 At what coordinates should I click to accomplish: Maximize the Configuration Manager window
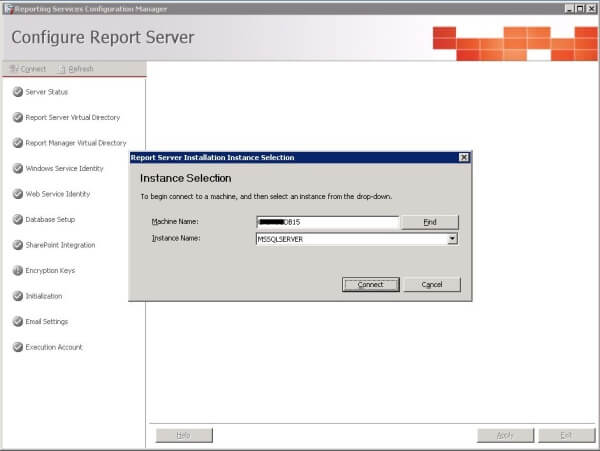[580, 8]
